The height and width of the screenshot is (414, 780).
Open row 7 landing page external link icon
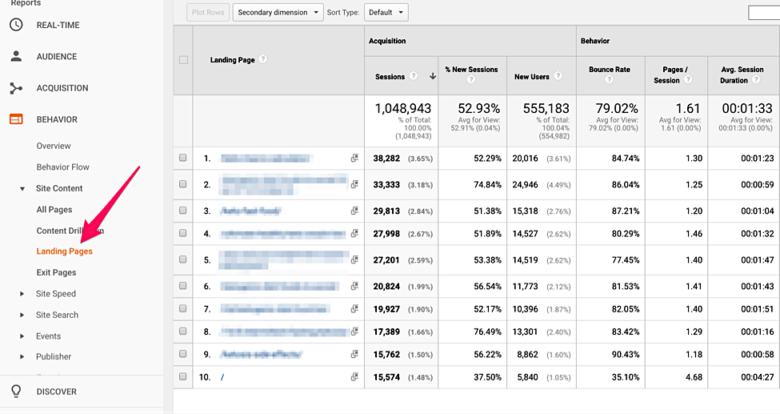(354, 309)
